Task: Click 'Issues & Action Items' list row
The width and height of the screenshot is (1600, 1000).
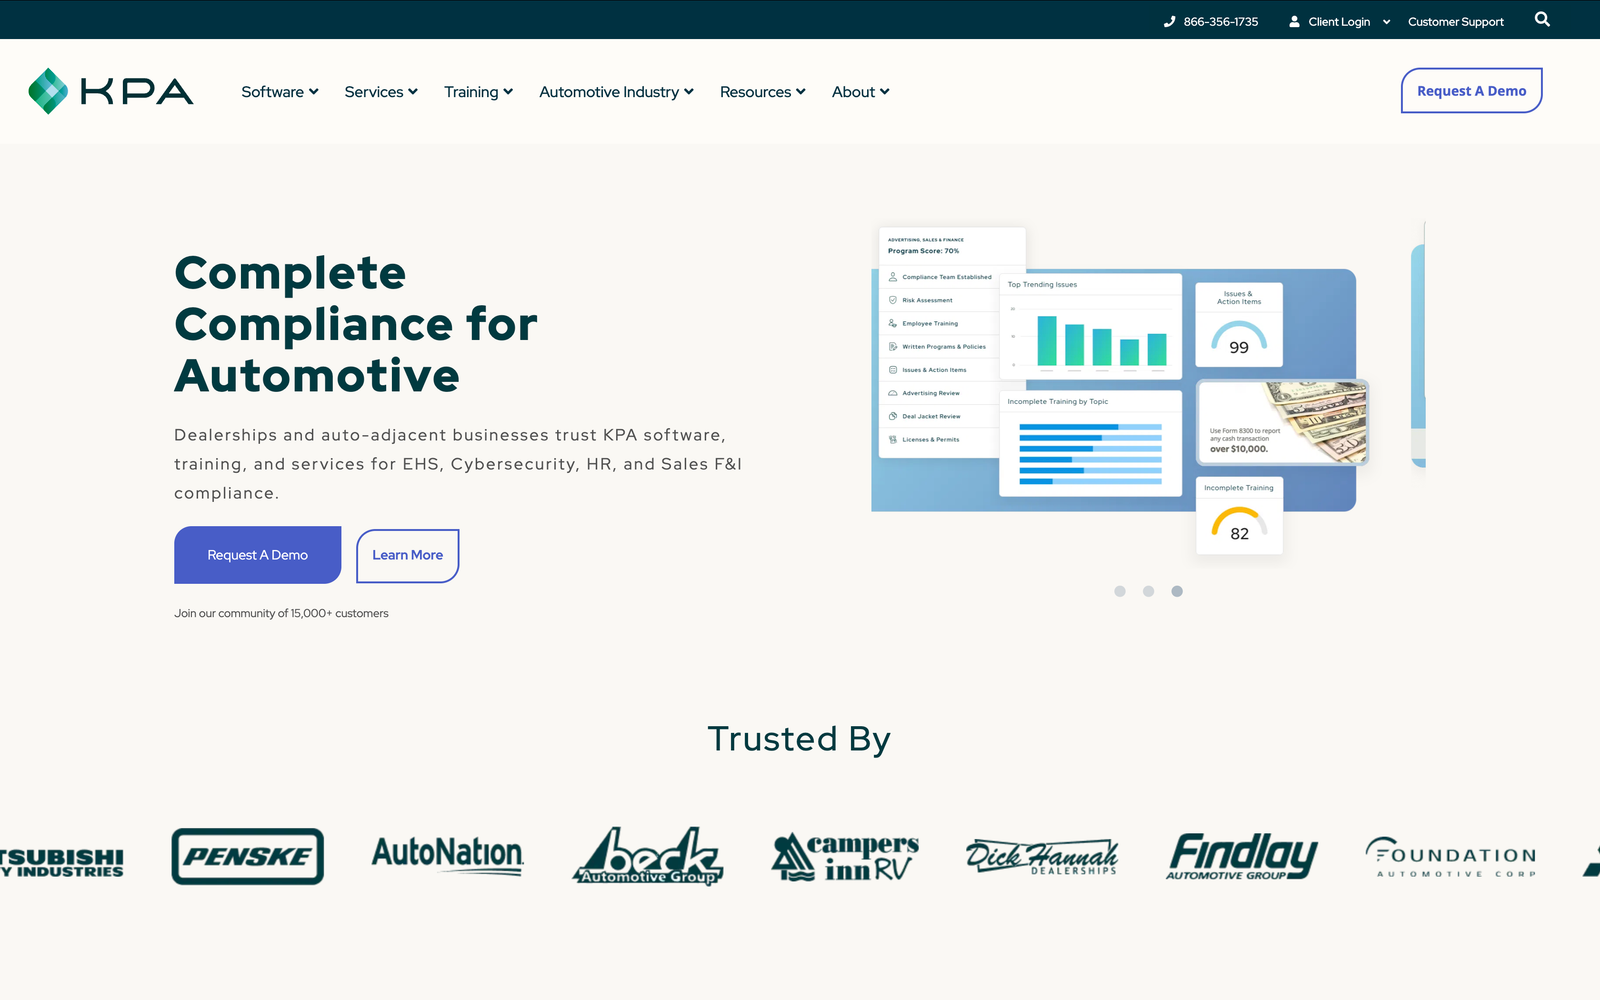Action: click(938, 370)
